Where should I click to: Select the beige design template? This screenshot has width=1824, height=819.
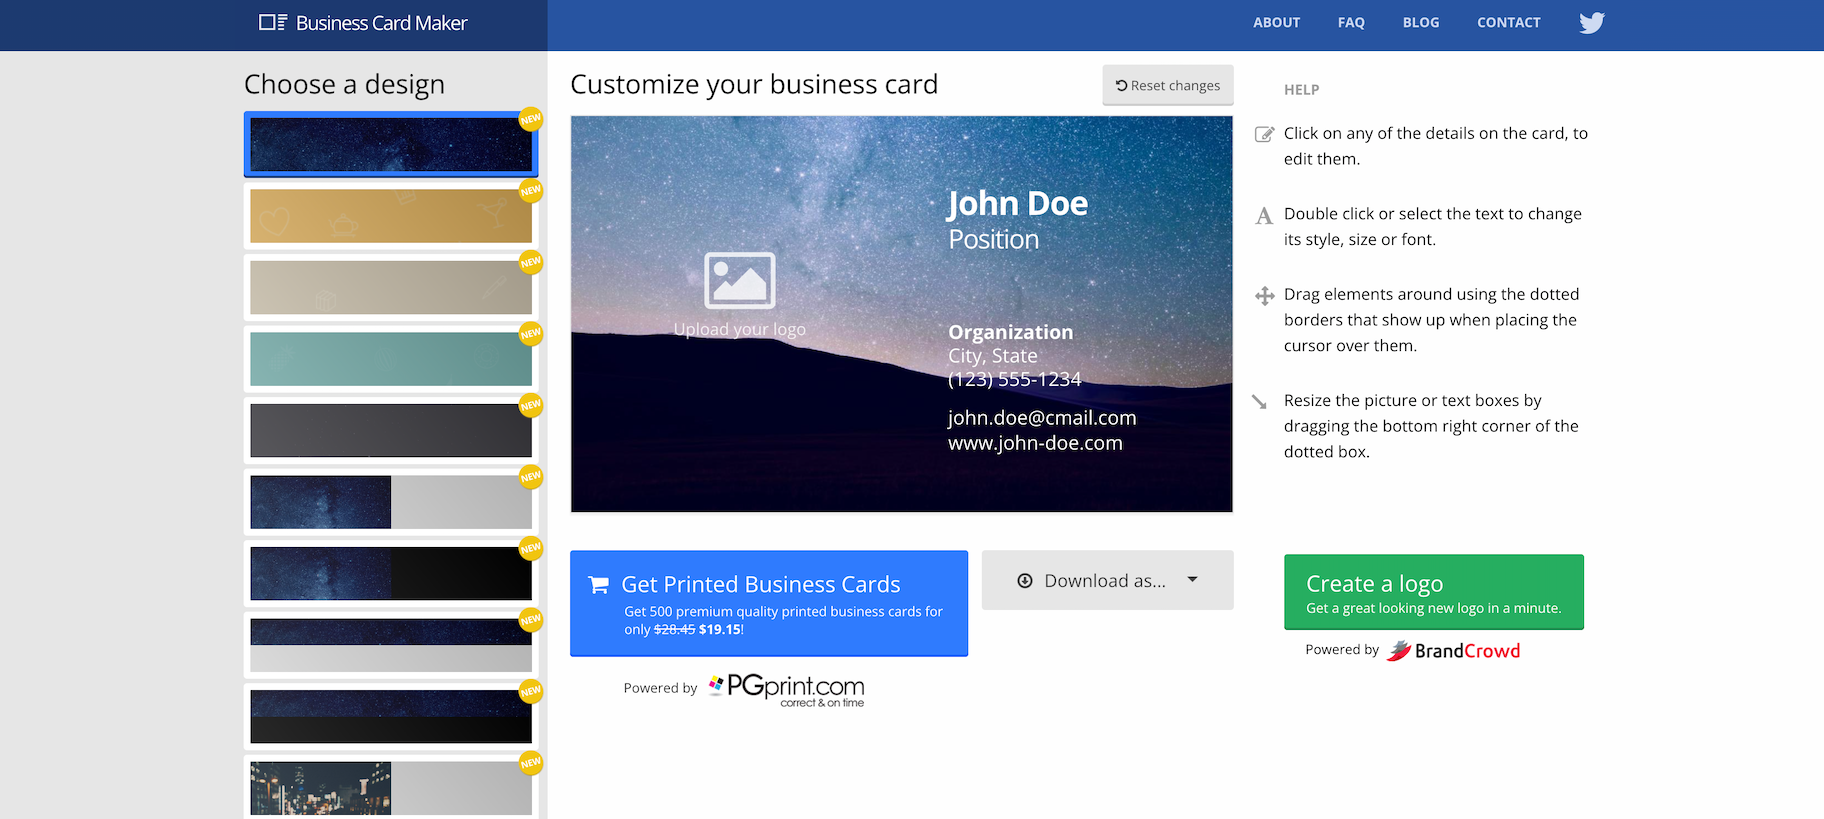[390, 288]
